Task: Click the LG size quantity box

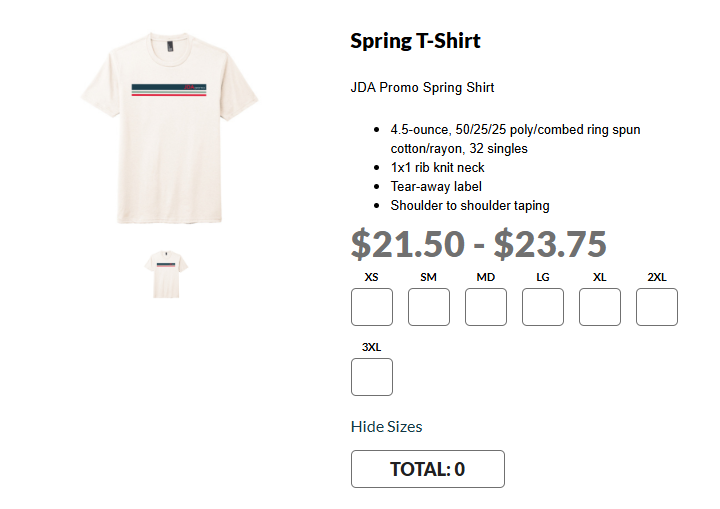Action: 543,307
